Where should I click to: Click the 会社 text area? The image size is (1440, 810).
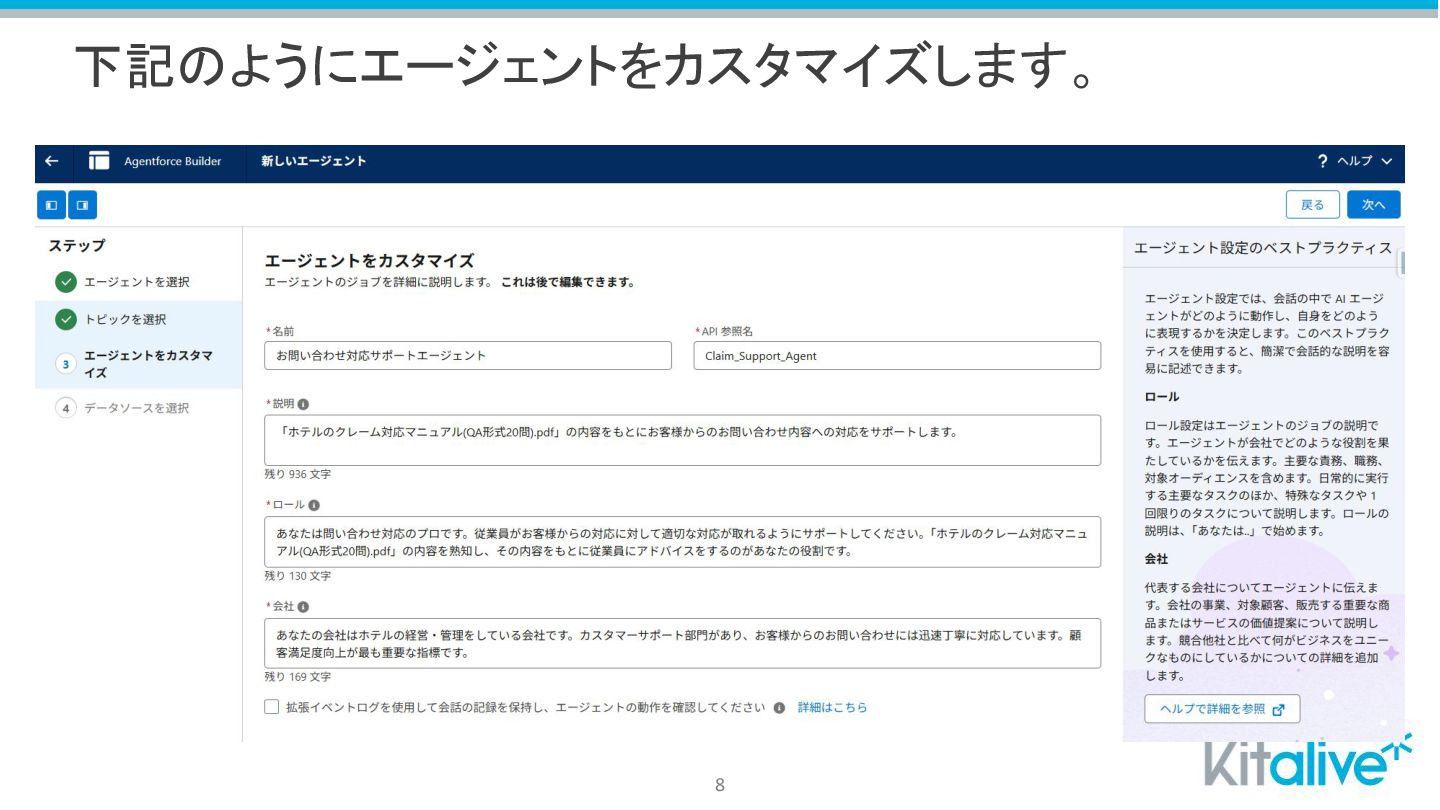click(x=683, y=643)
